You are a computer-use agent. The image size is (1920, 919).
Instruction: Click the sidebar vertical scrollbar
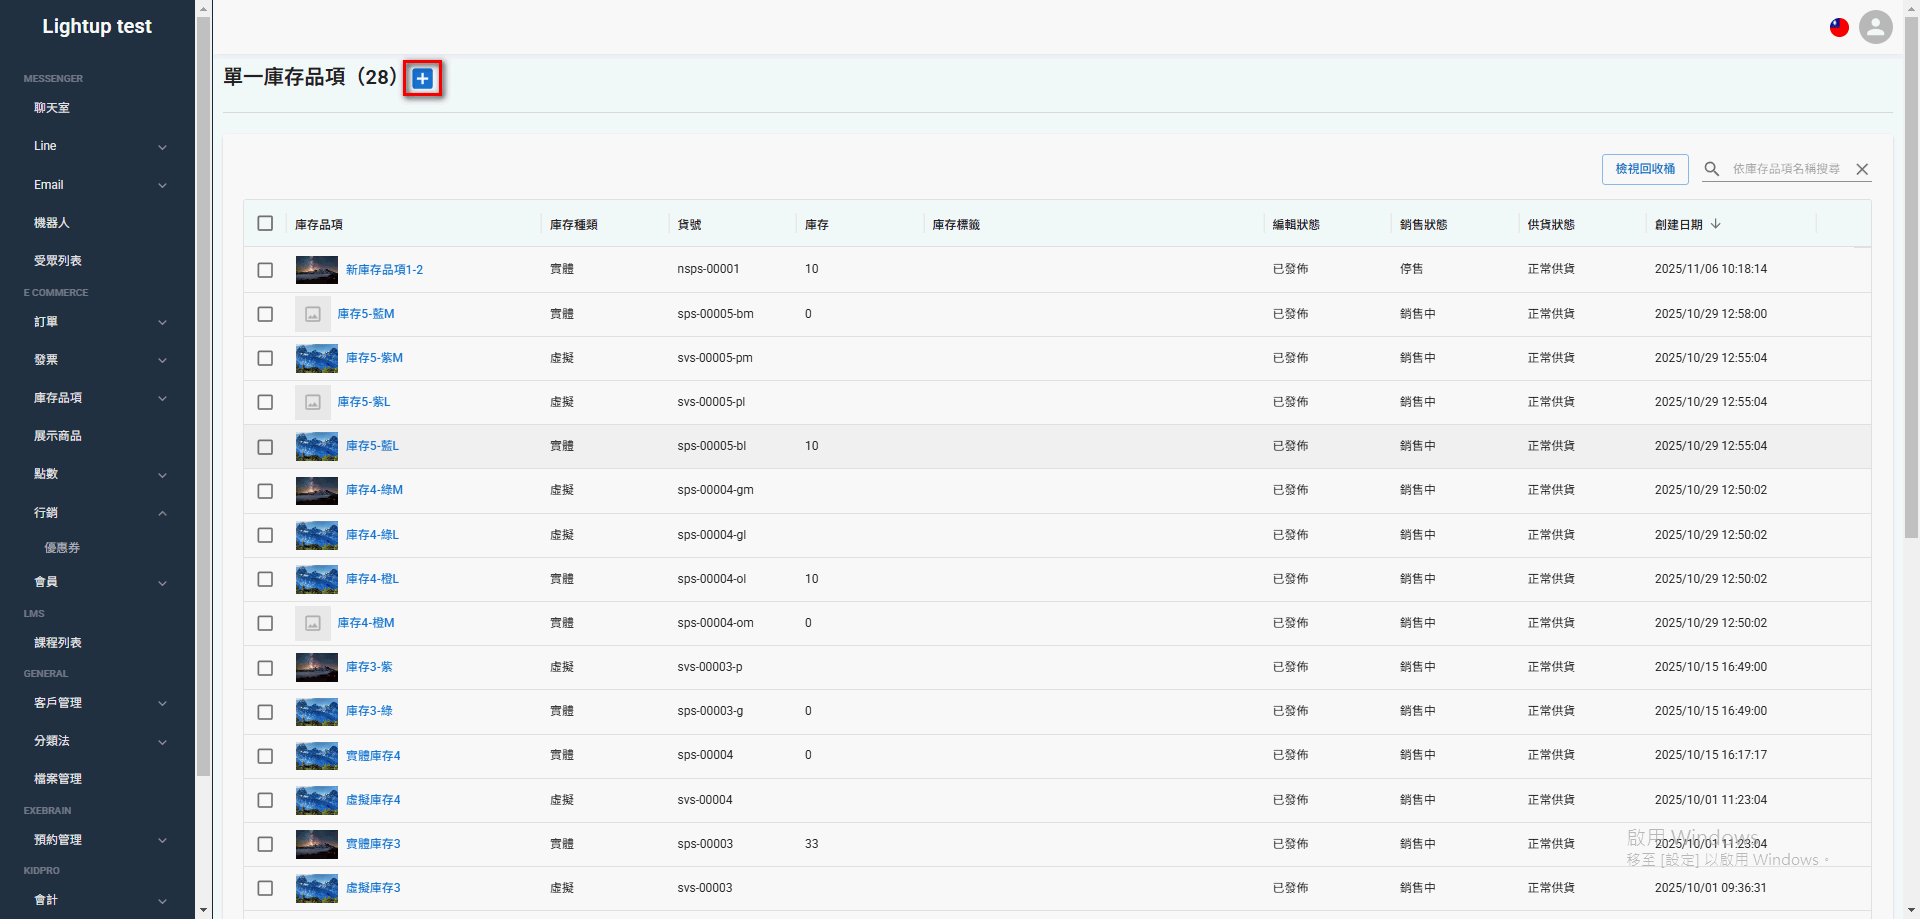point(203,396)
